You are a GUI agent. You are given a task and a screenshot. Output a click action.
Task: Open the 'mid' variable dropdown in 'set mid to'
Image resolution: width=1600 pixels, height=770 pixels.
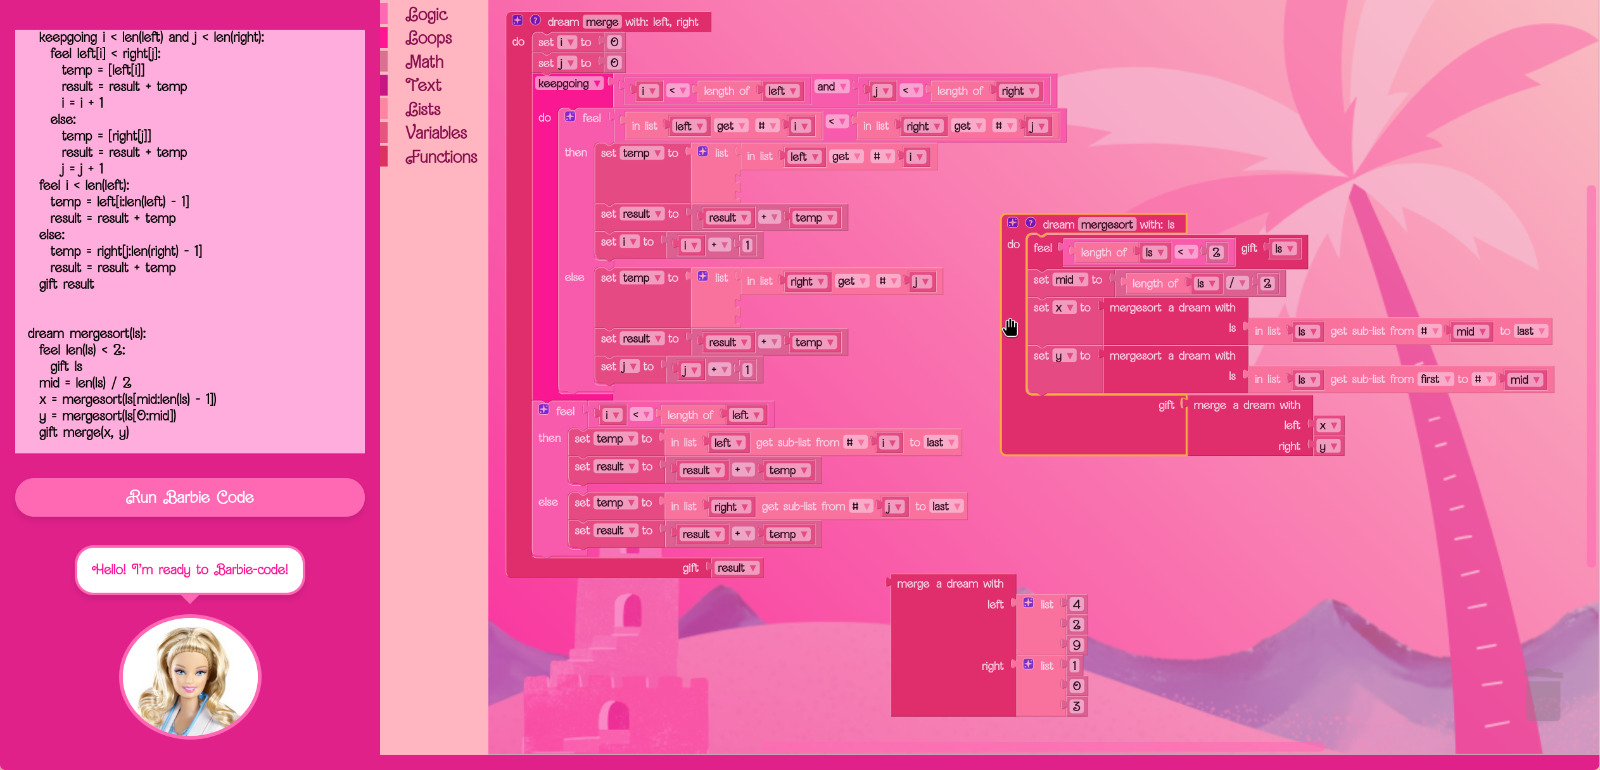(1071, 280)
